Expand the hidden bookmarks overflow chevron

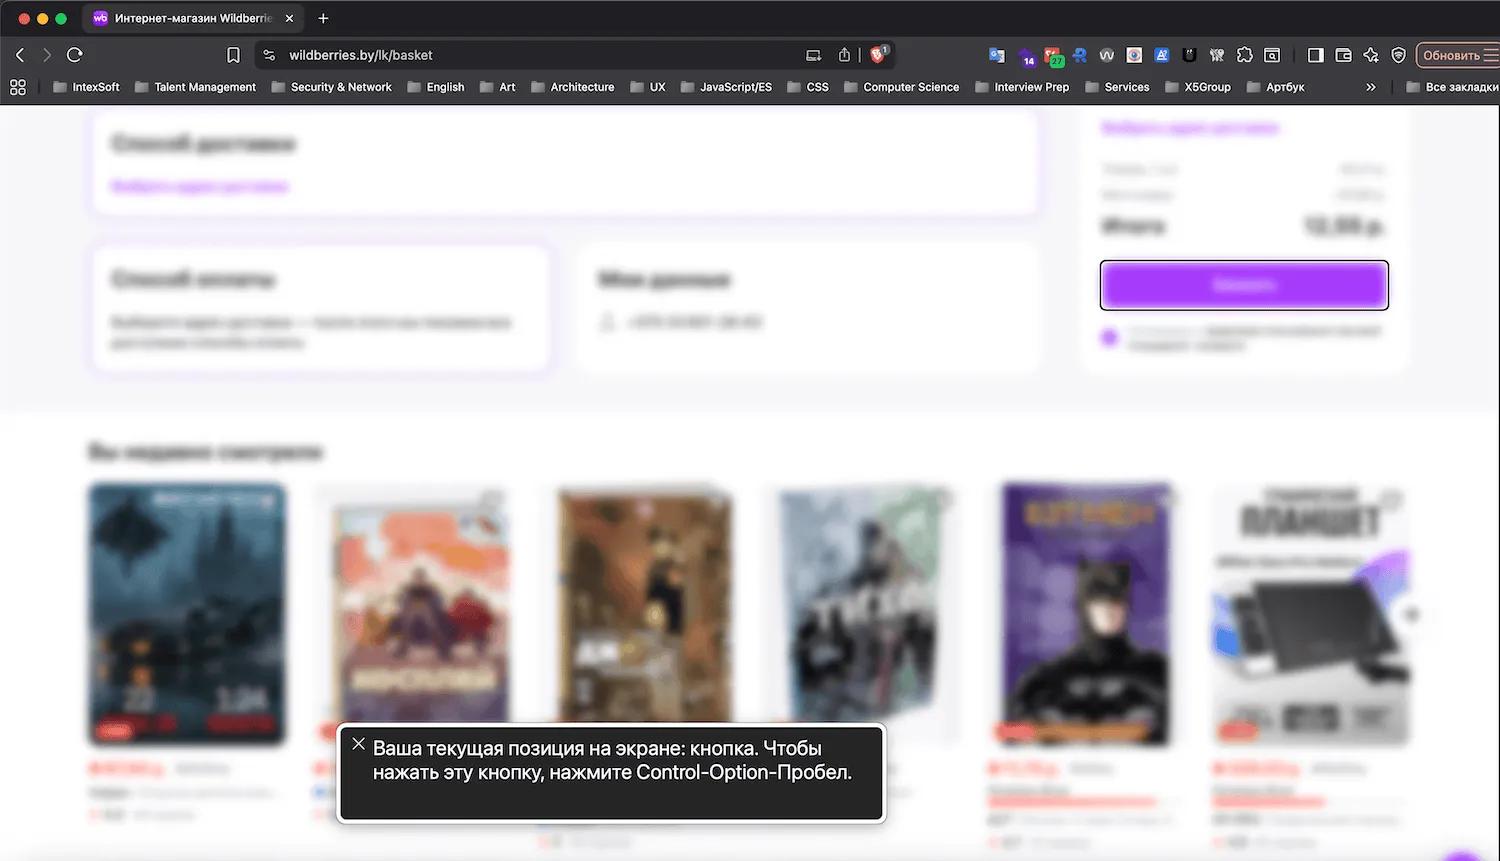1370,87
